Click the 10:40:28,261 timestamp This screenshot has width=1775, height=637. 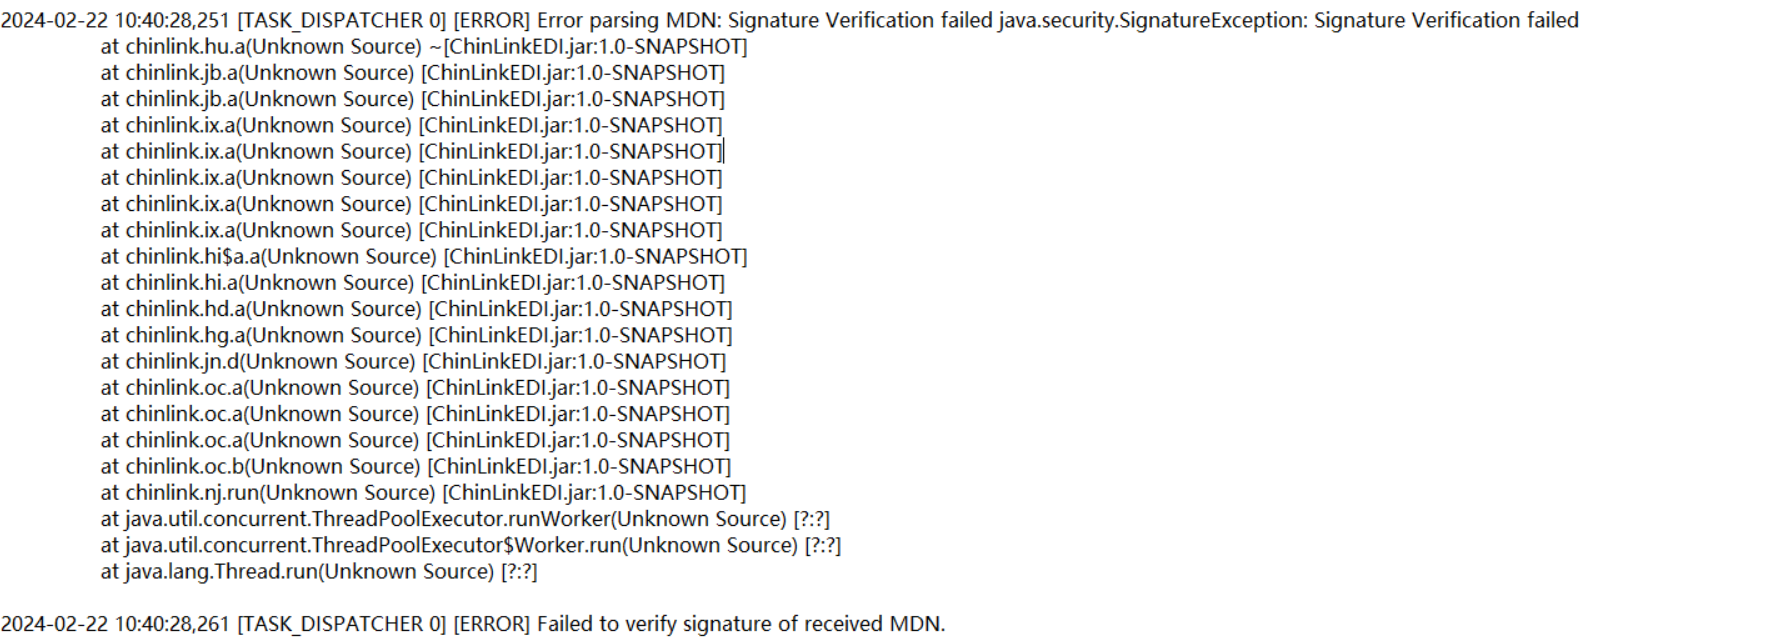point(172,624)
